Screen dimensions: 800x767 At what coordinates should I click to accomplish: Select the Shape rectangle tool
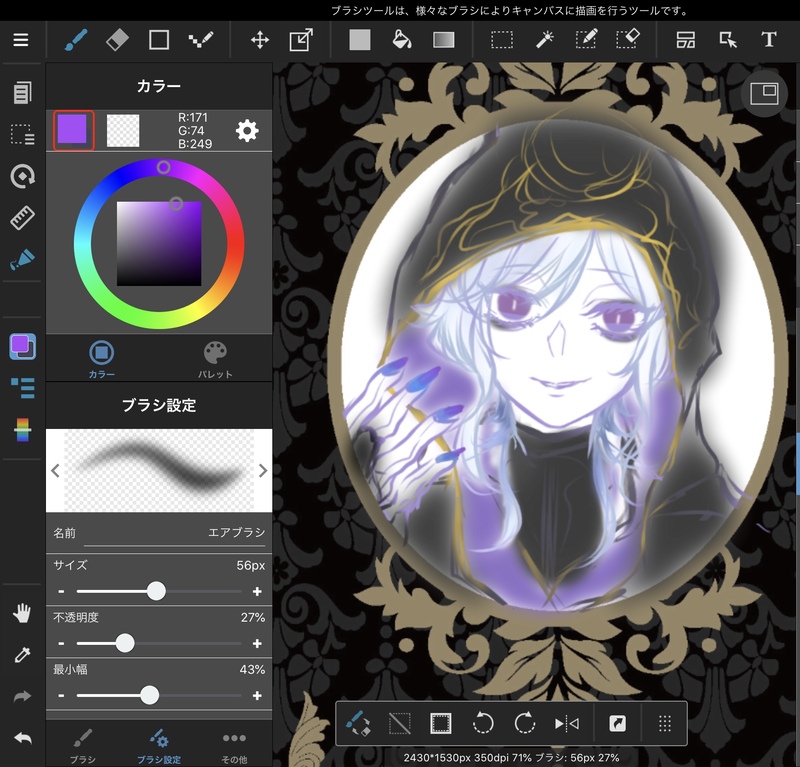click(159, 40)
